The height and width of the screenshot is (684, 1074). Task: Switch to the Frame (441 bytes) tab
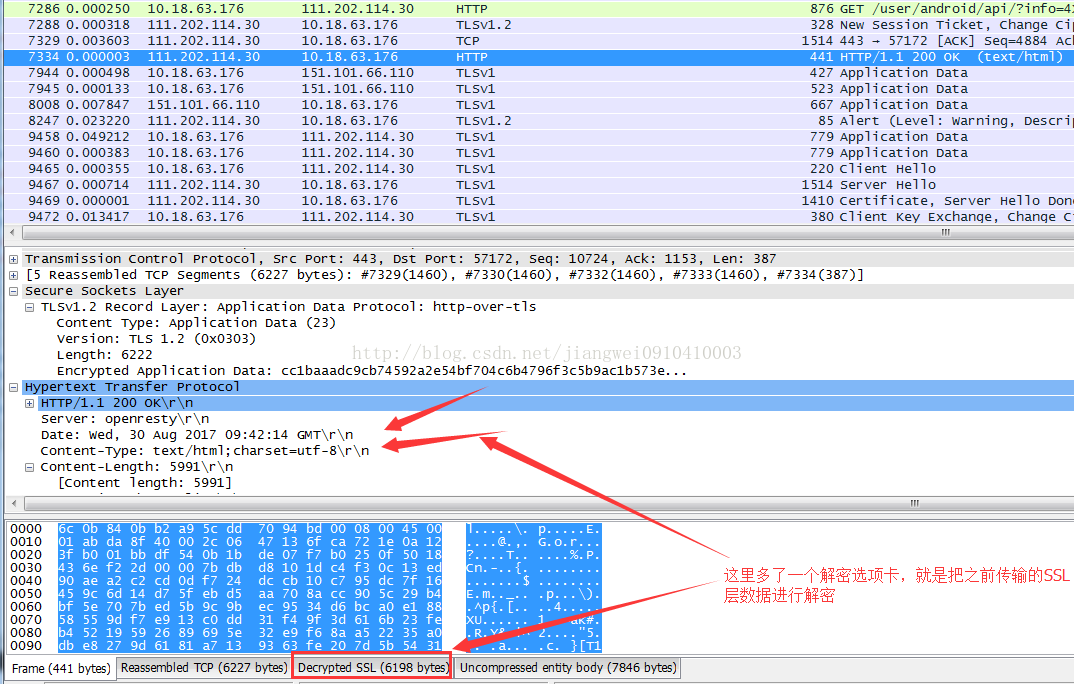pos(60,668)
